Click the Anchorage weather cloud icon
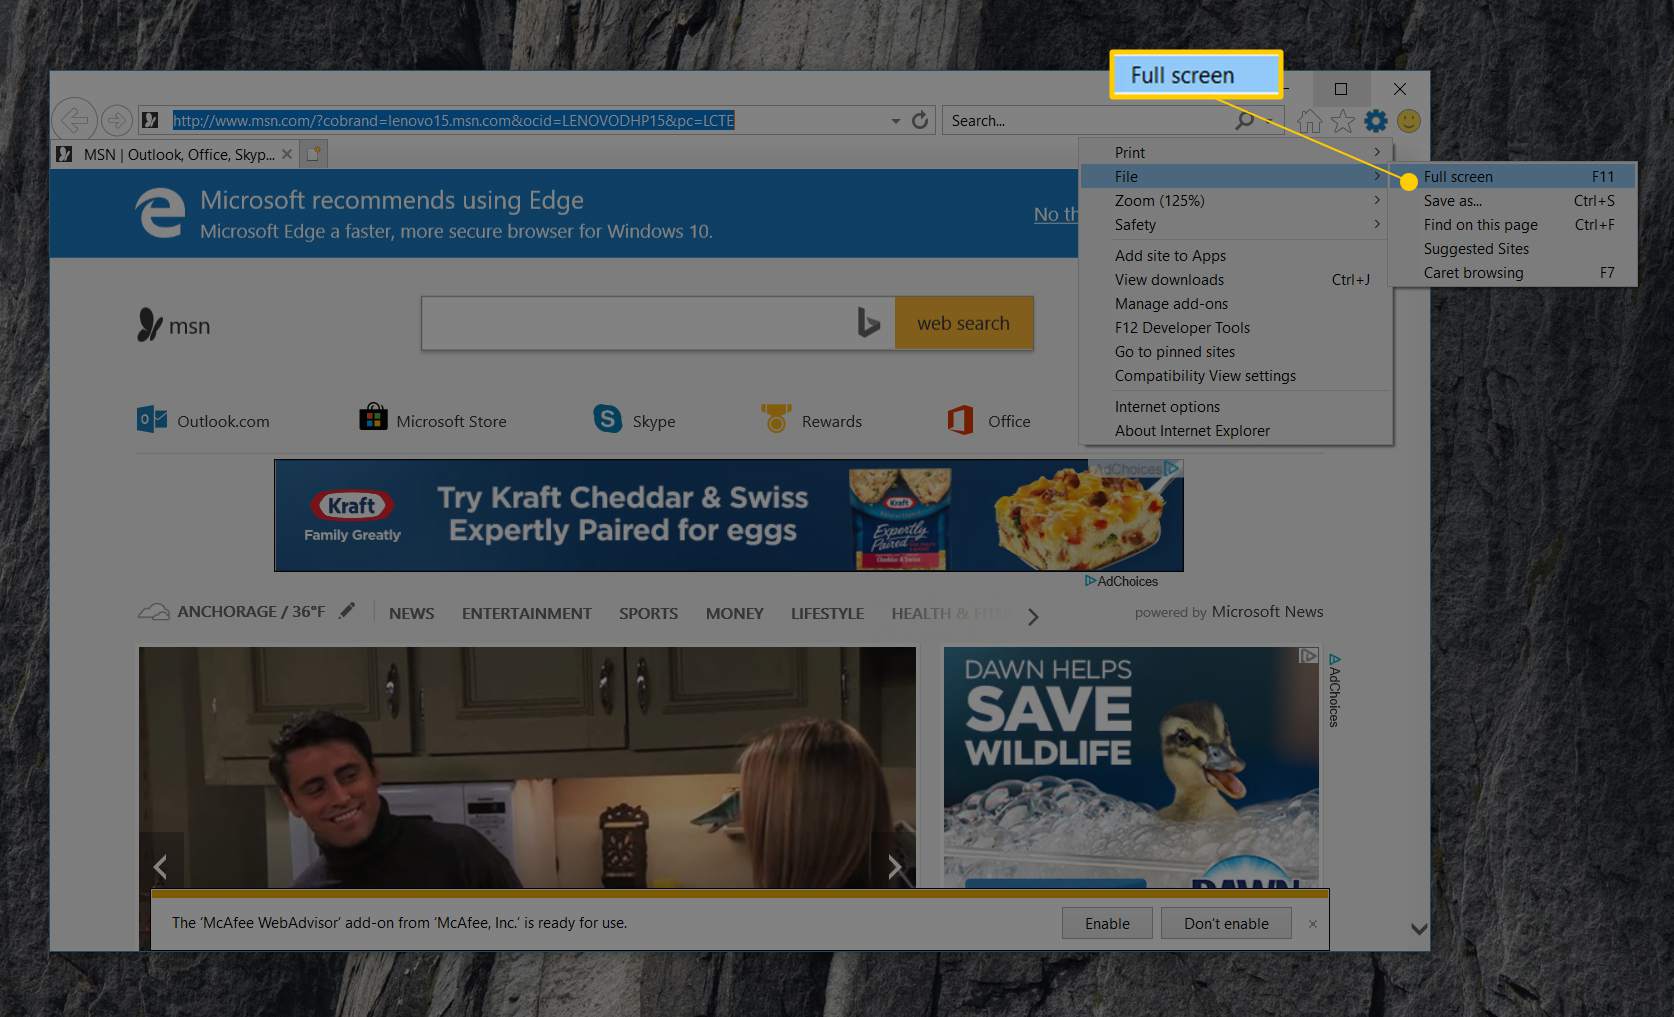The height and width of the screenshot is (1017, 1674). (x=153, y=612)
